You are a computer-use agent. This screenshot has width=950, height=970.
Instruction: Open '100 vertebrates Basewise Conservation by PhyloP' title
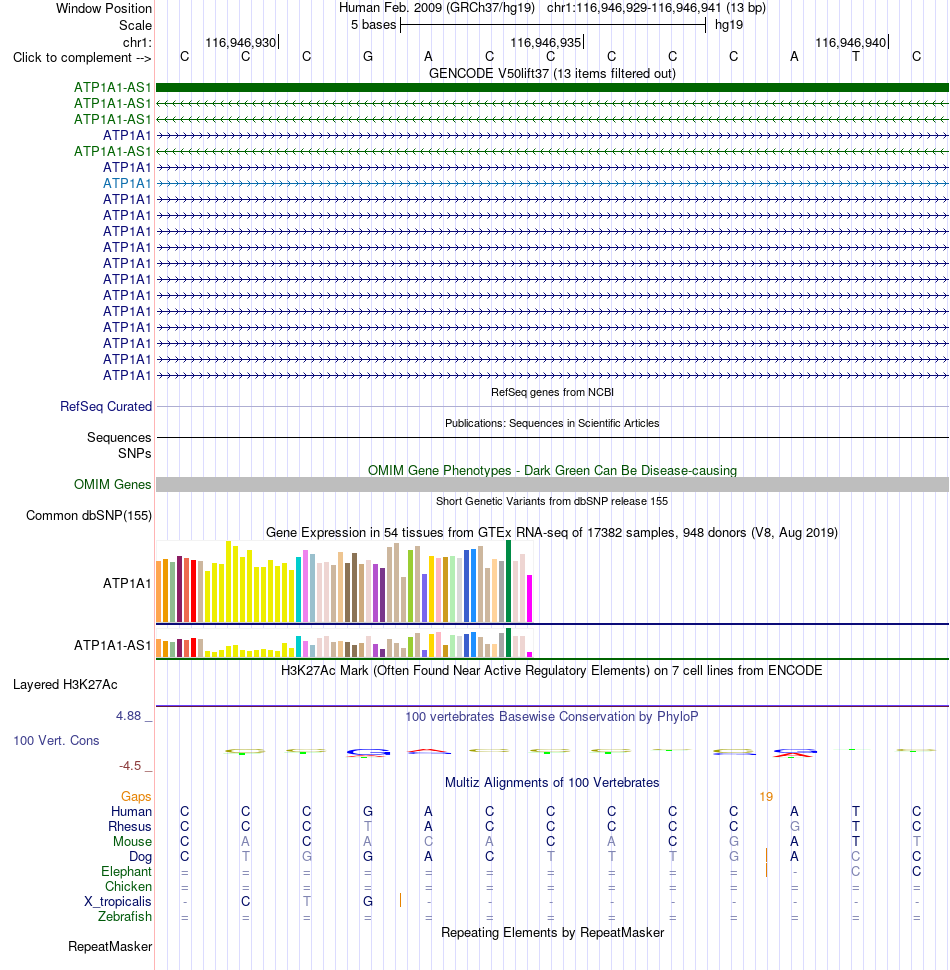[x=552, y=716]
